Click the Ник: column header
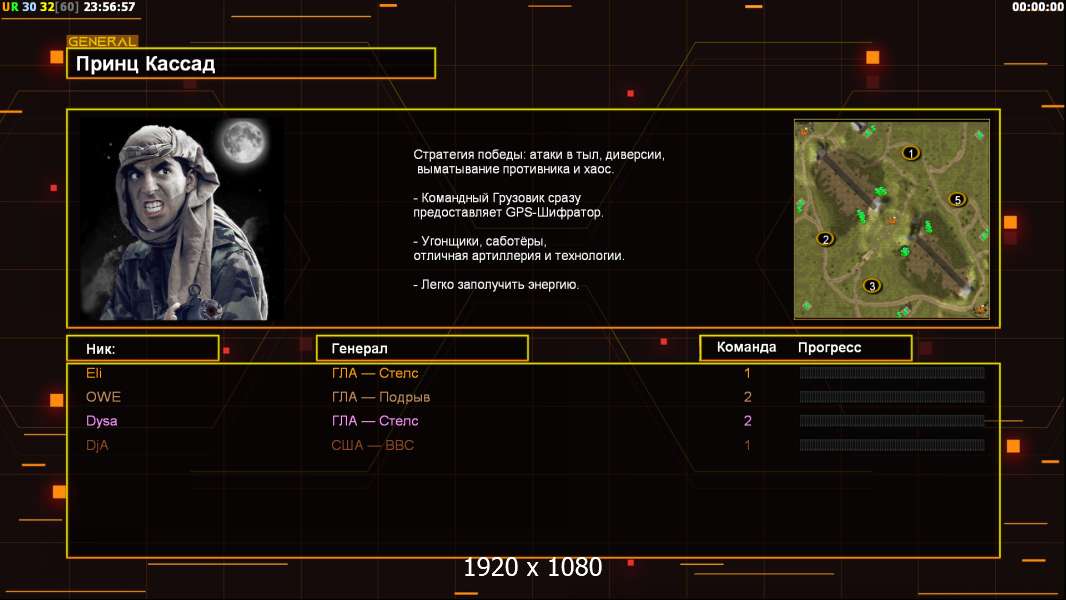The width and height of the screenshot is (1066, 600). pos(142,348)
